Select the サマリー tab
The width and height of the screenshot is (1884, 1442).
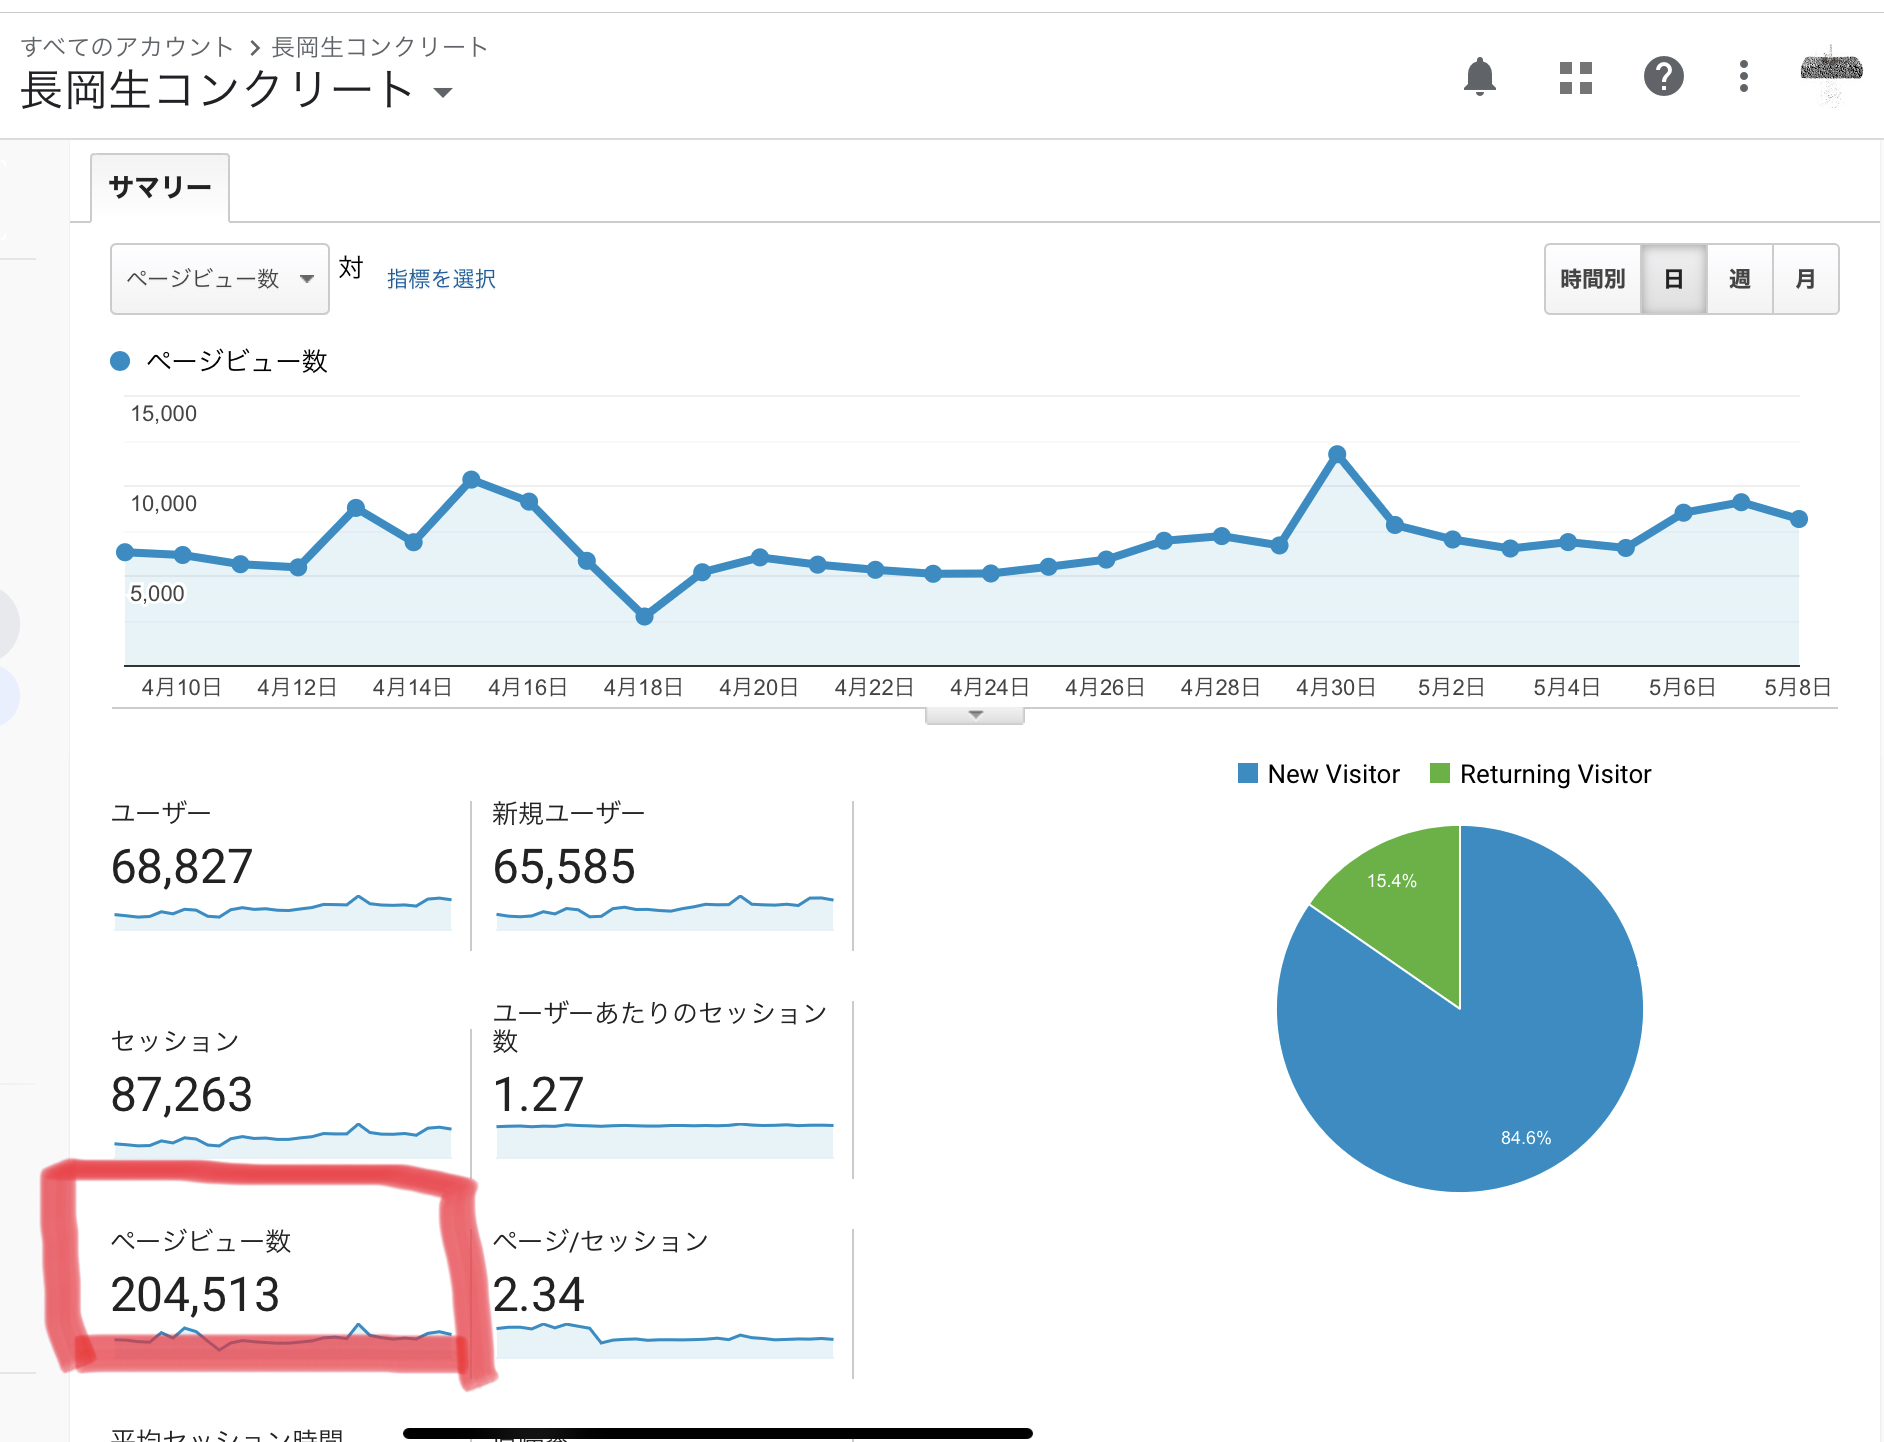click(x=160, y=187)
